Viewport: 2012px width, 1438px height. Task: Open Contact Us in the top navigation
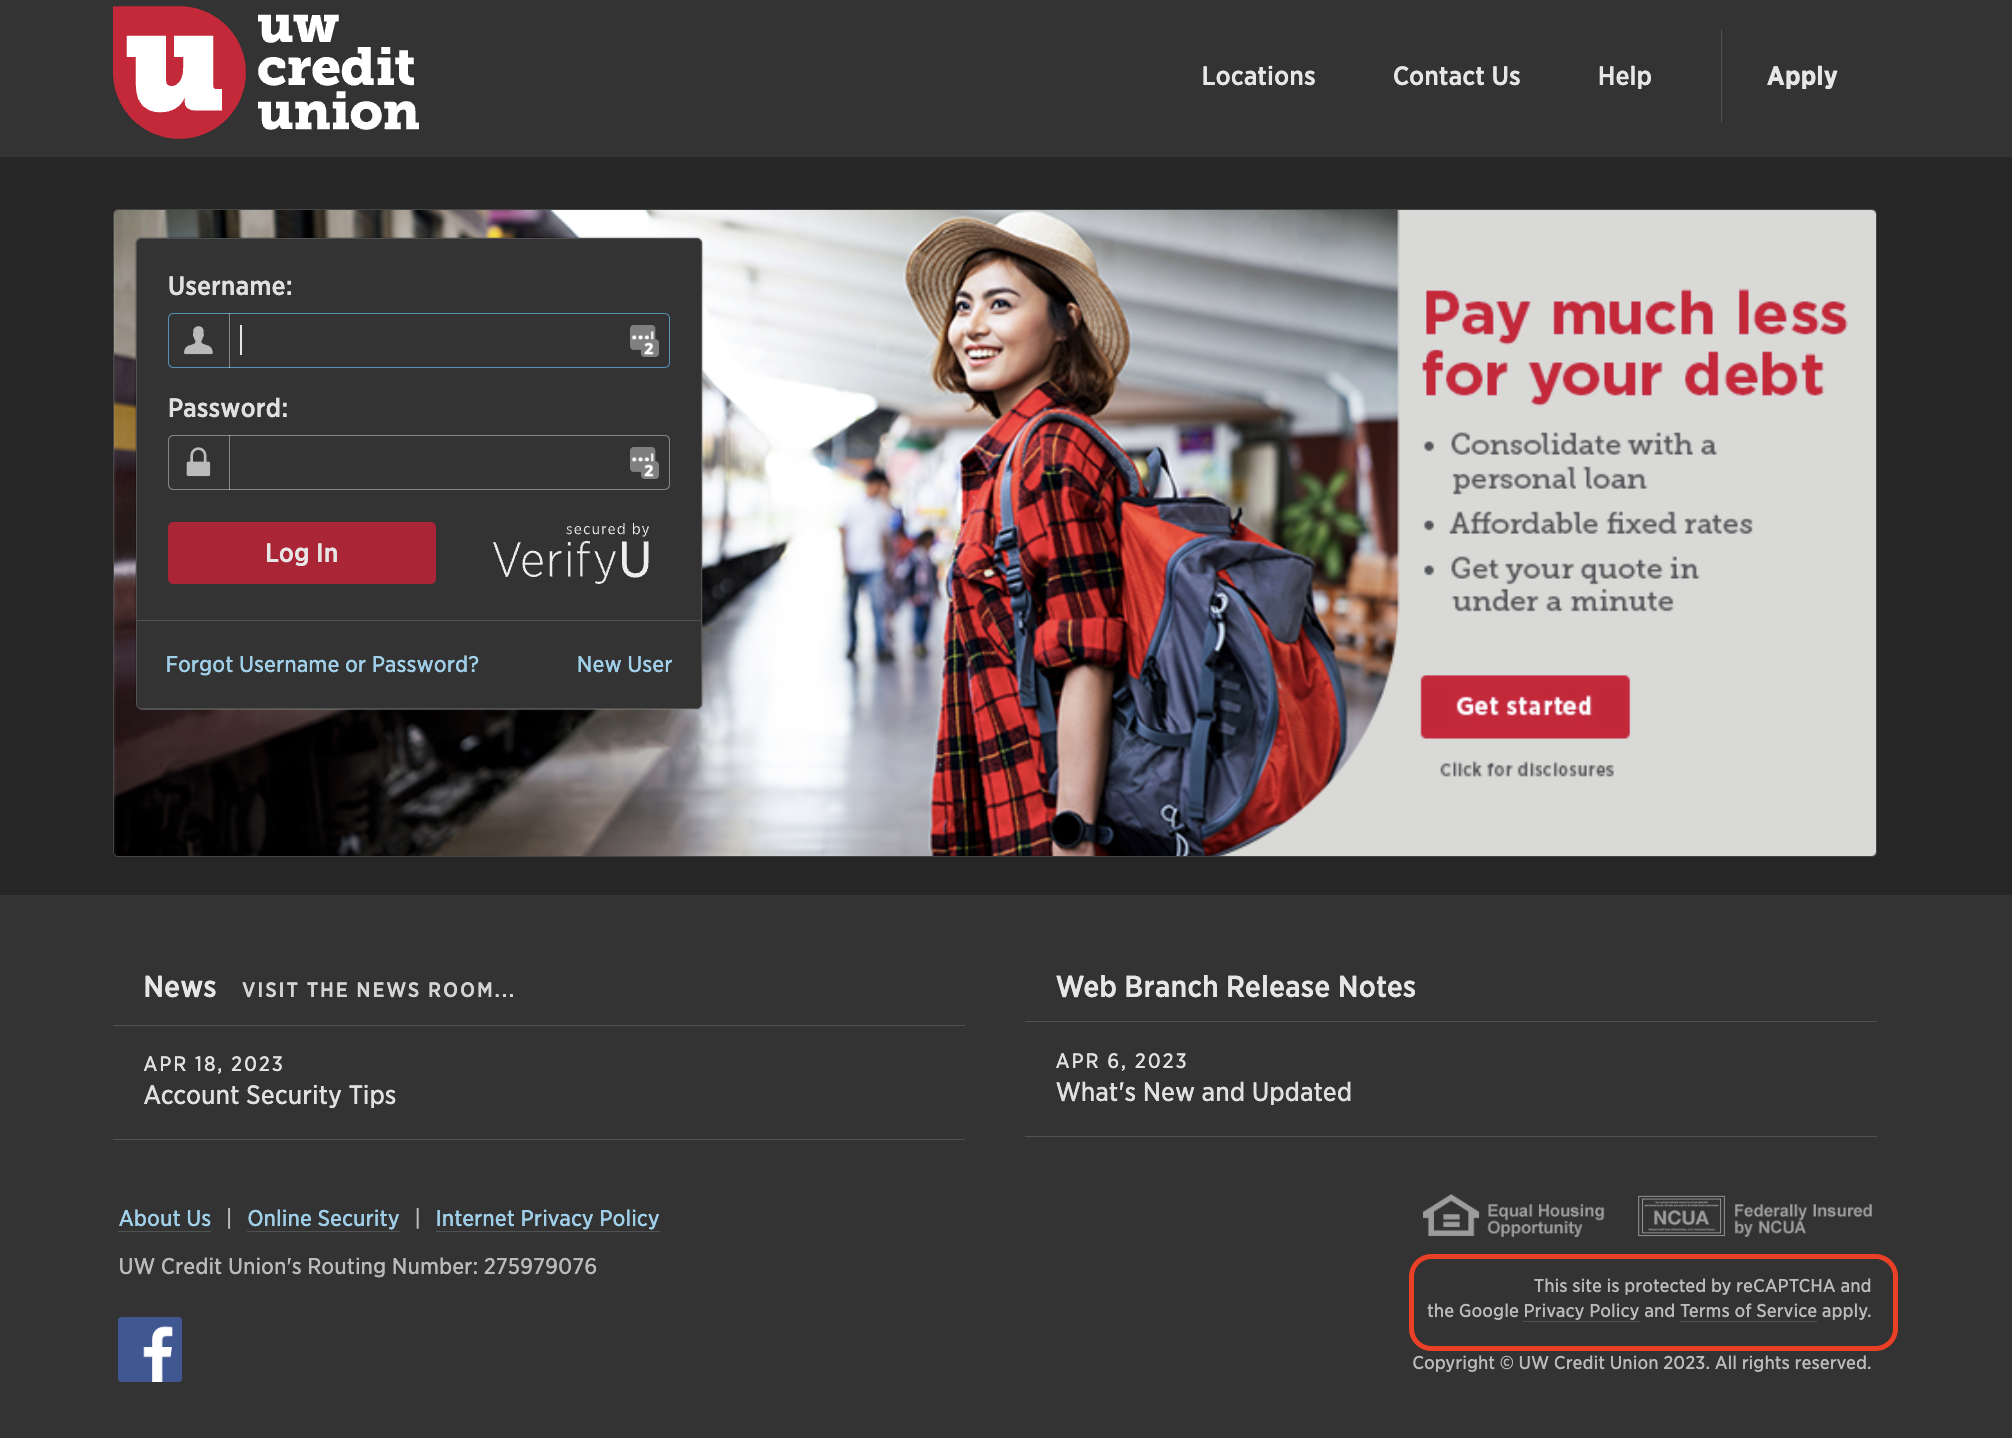(x=1456, y=76)
